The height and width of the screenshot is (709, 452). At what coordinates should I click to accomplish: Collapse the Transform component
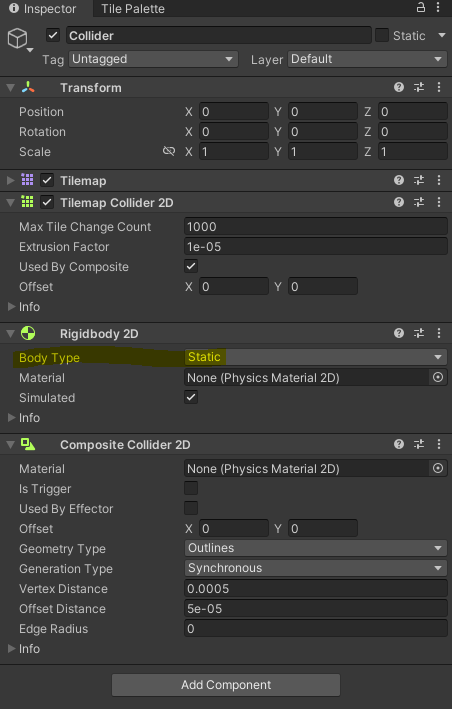pyautogui.click(x=11, y=88)
